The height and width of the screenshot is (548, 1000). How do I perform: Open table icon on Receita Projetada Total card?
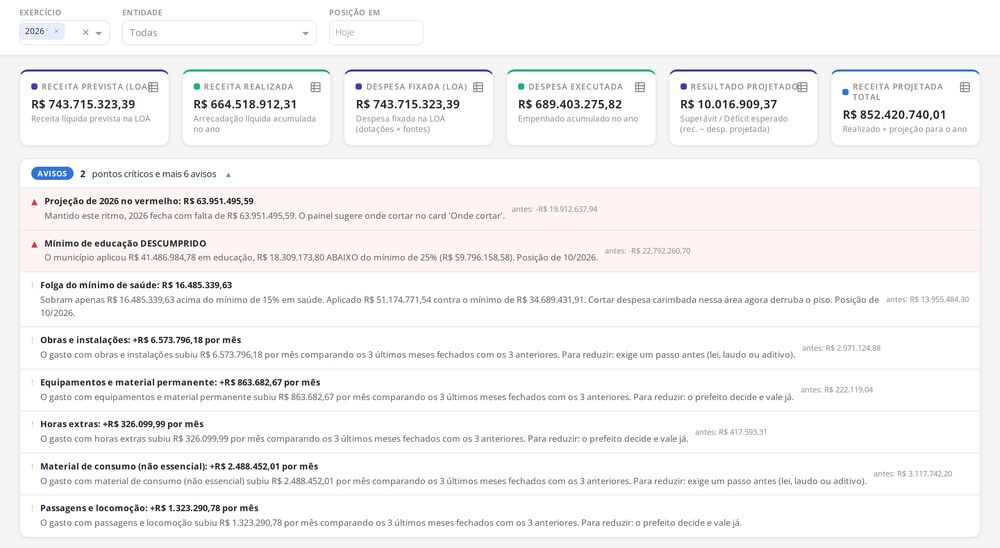pyautogui.click(x=964, y=87)
